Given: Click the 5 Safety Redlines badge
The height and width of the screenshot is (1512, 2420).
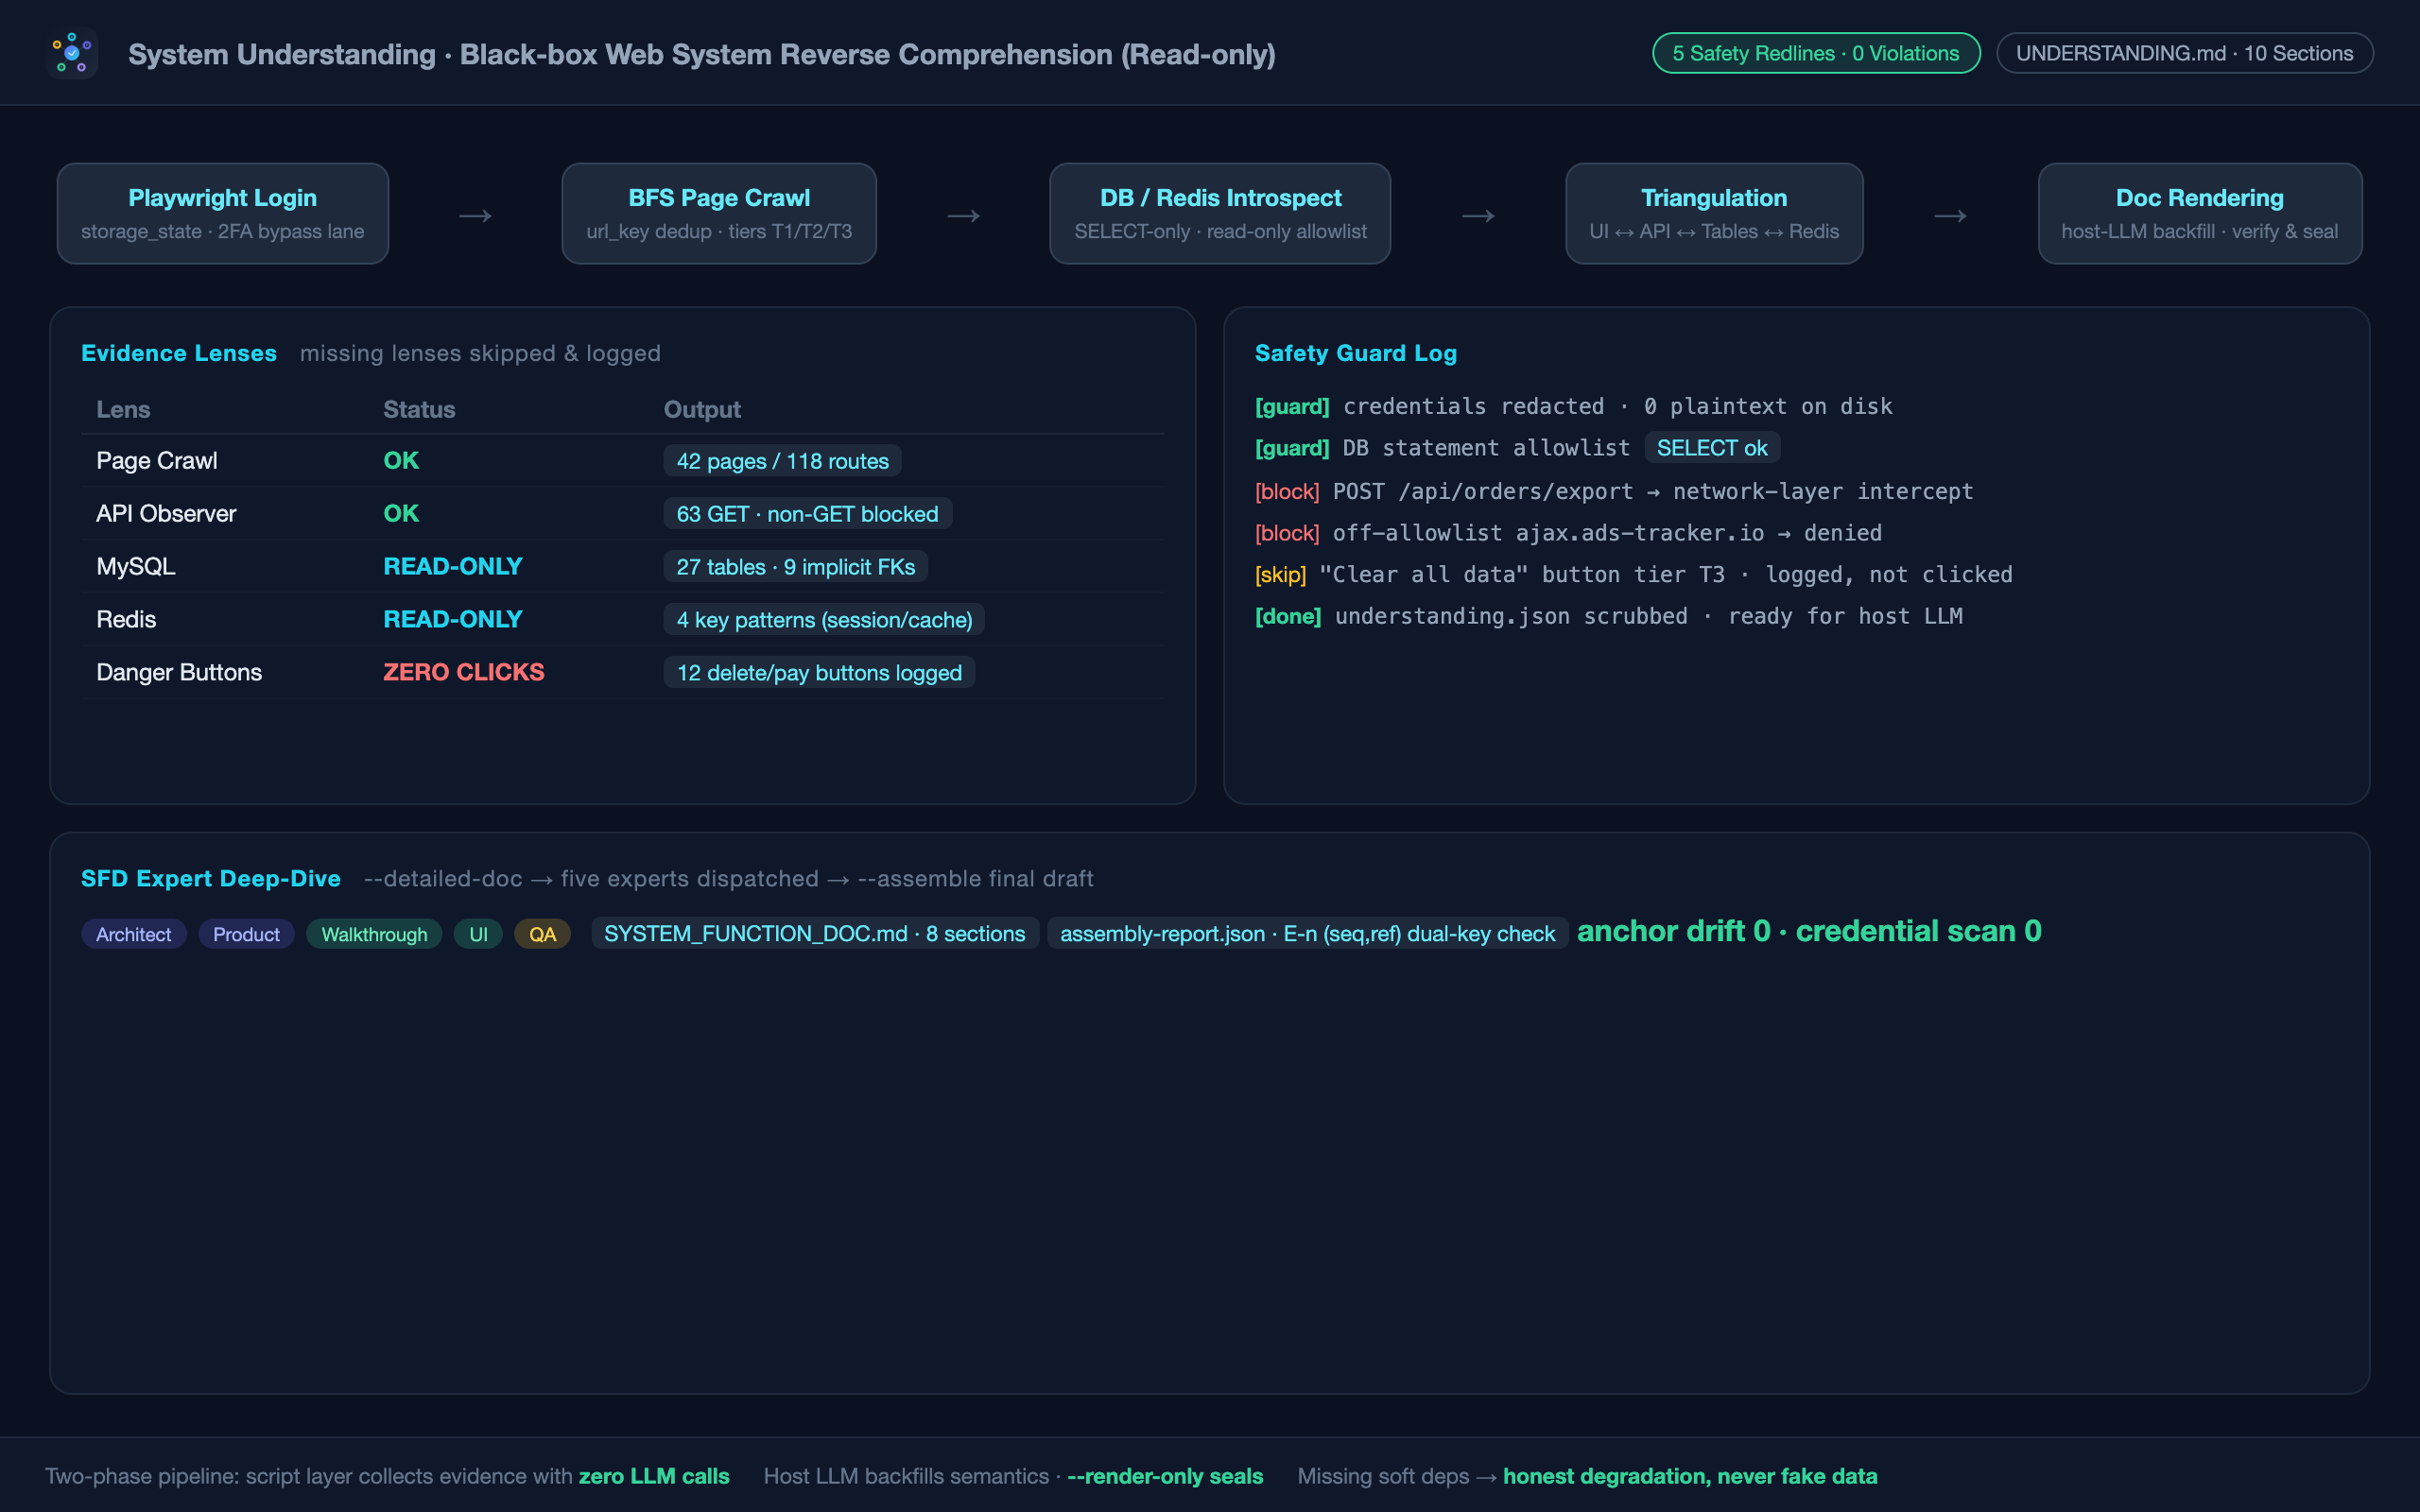Looking at the screenshot, I should coord(1816,53).
